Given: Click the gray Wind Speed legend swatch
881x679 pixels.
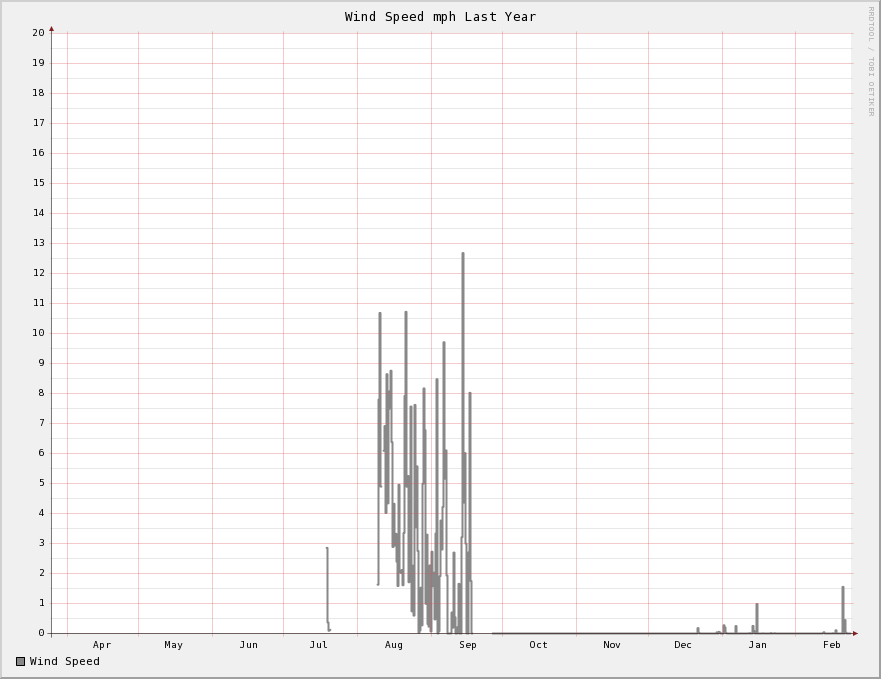Looking at the screenshot, I should (x=20, y=661).
